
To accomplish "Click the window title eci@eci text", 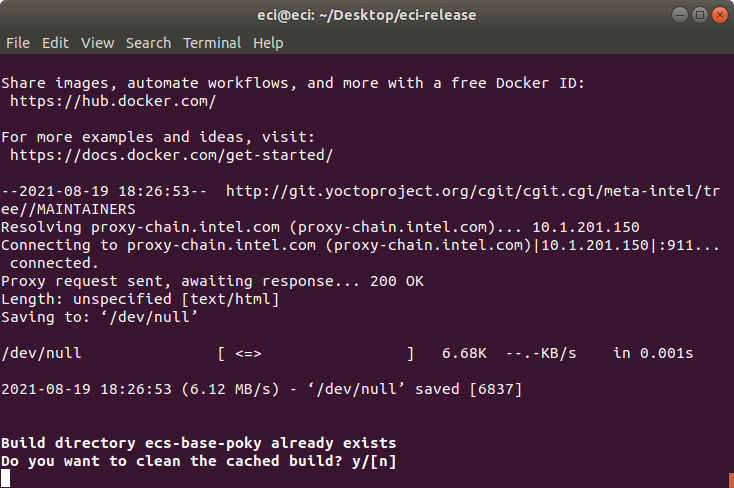I will coord(367,15).
